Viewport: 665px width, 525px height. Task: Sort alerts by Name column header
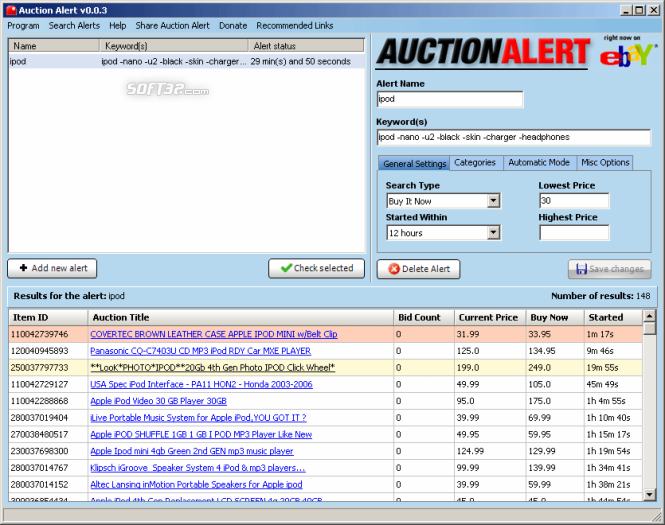pos(54,46)
